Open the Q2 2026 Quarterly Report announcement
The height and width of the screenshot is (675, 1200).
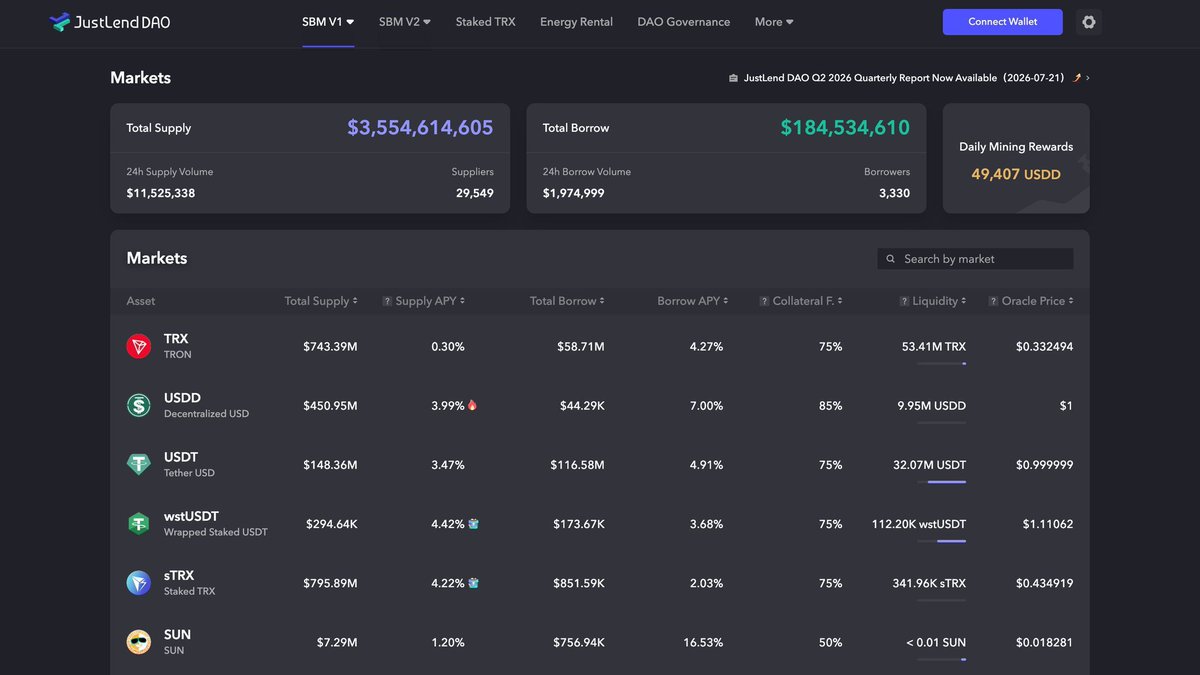904,78
